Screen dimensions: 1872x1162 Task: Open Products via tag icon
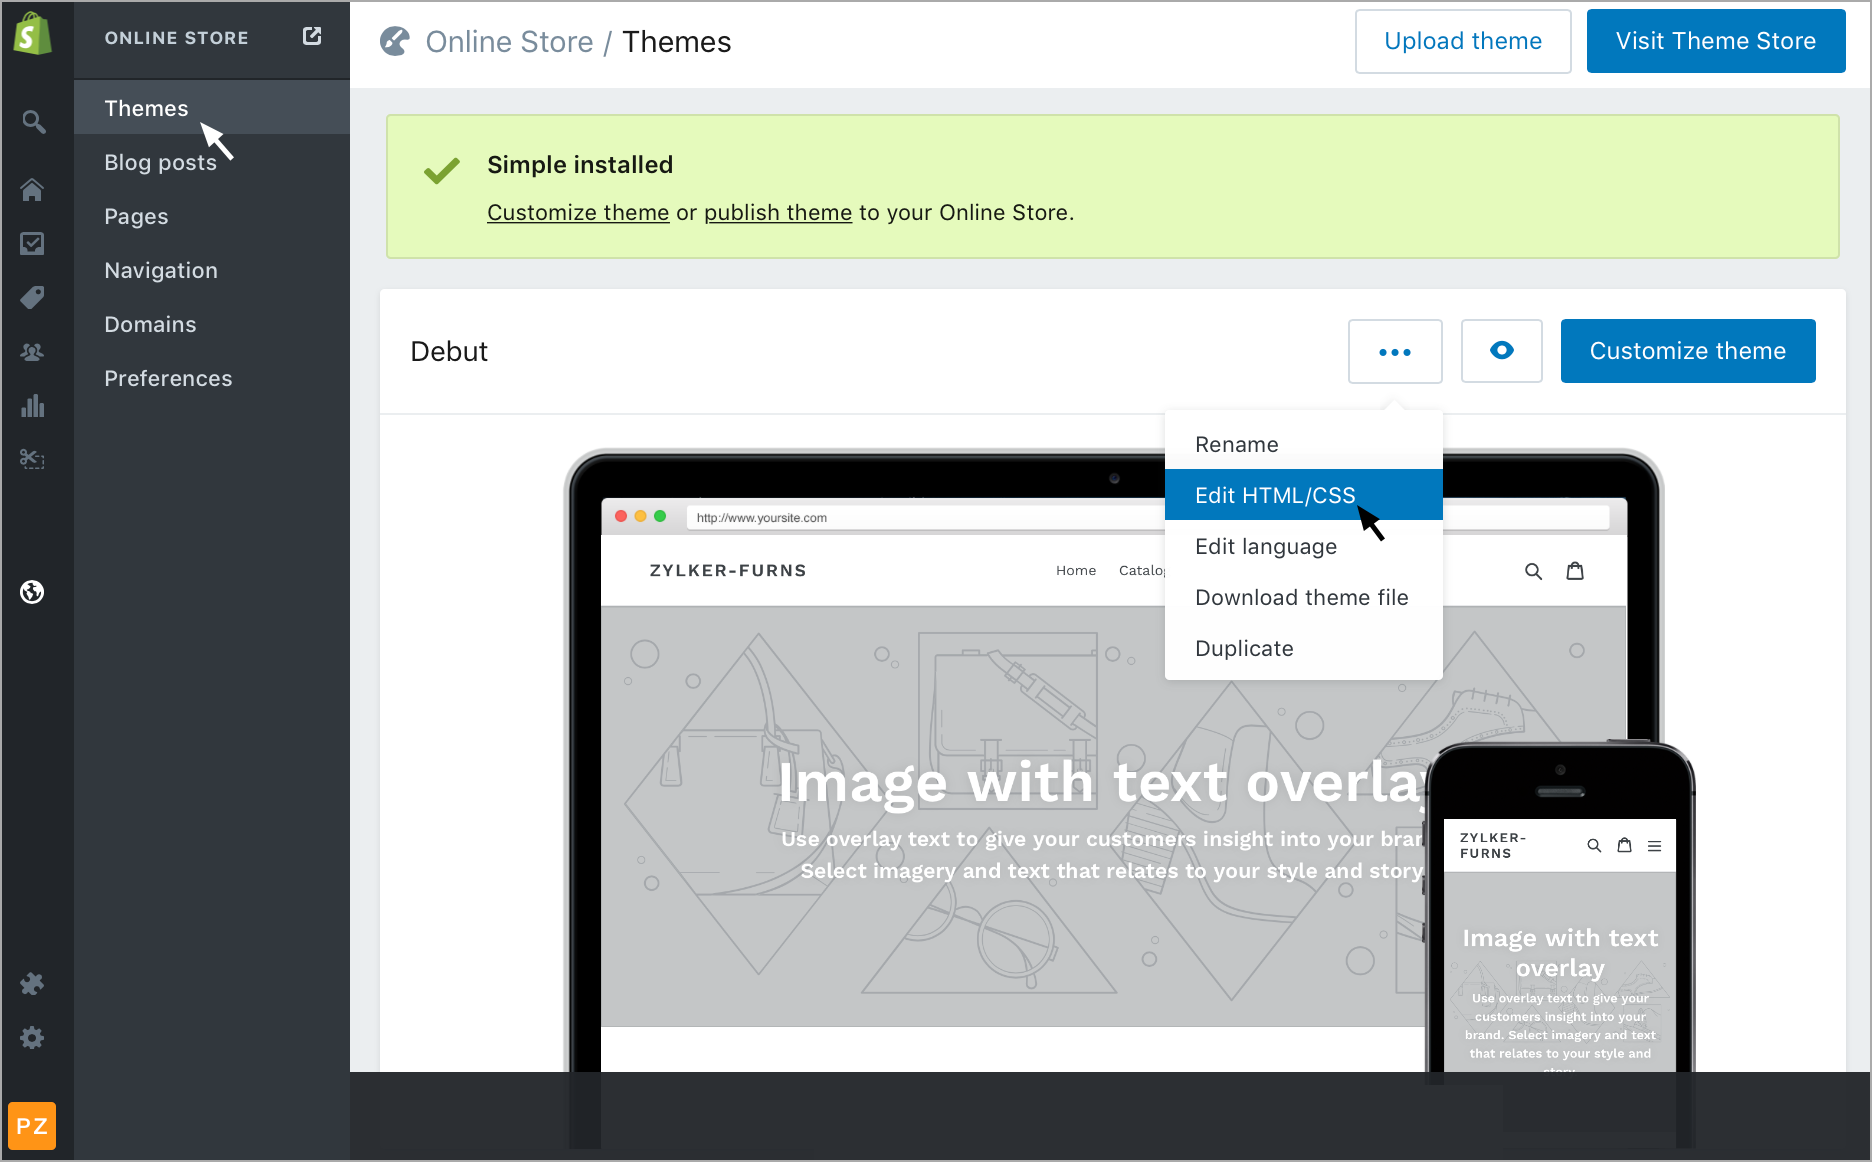pyautogui.click(x=33, y=298)
